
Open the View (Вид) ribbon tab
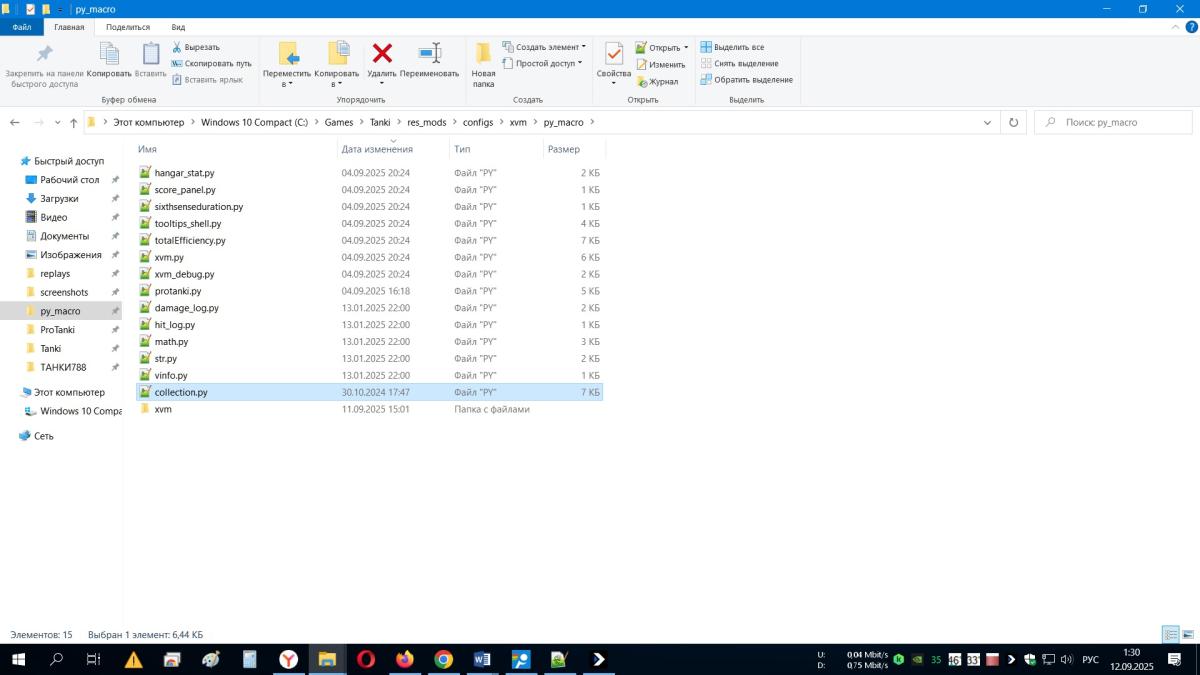point(178,27)
